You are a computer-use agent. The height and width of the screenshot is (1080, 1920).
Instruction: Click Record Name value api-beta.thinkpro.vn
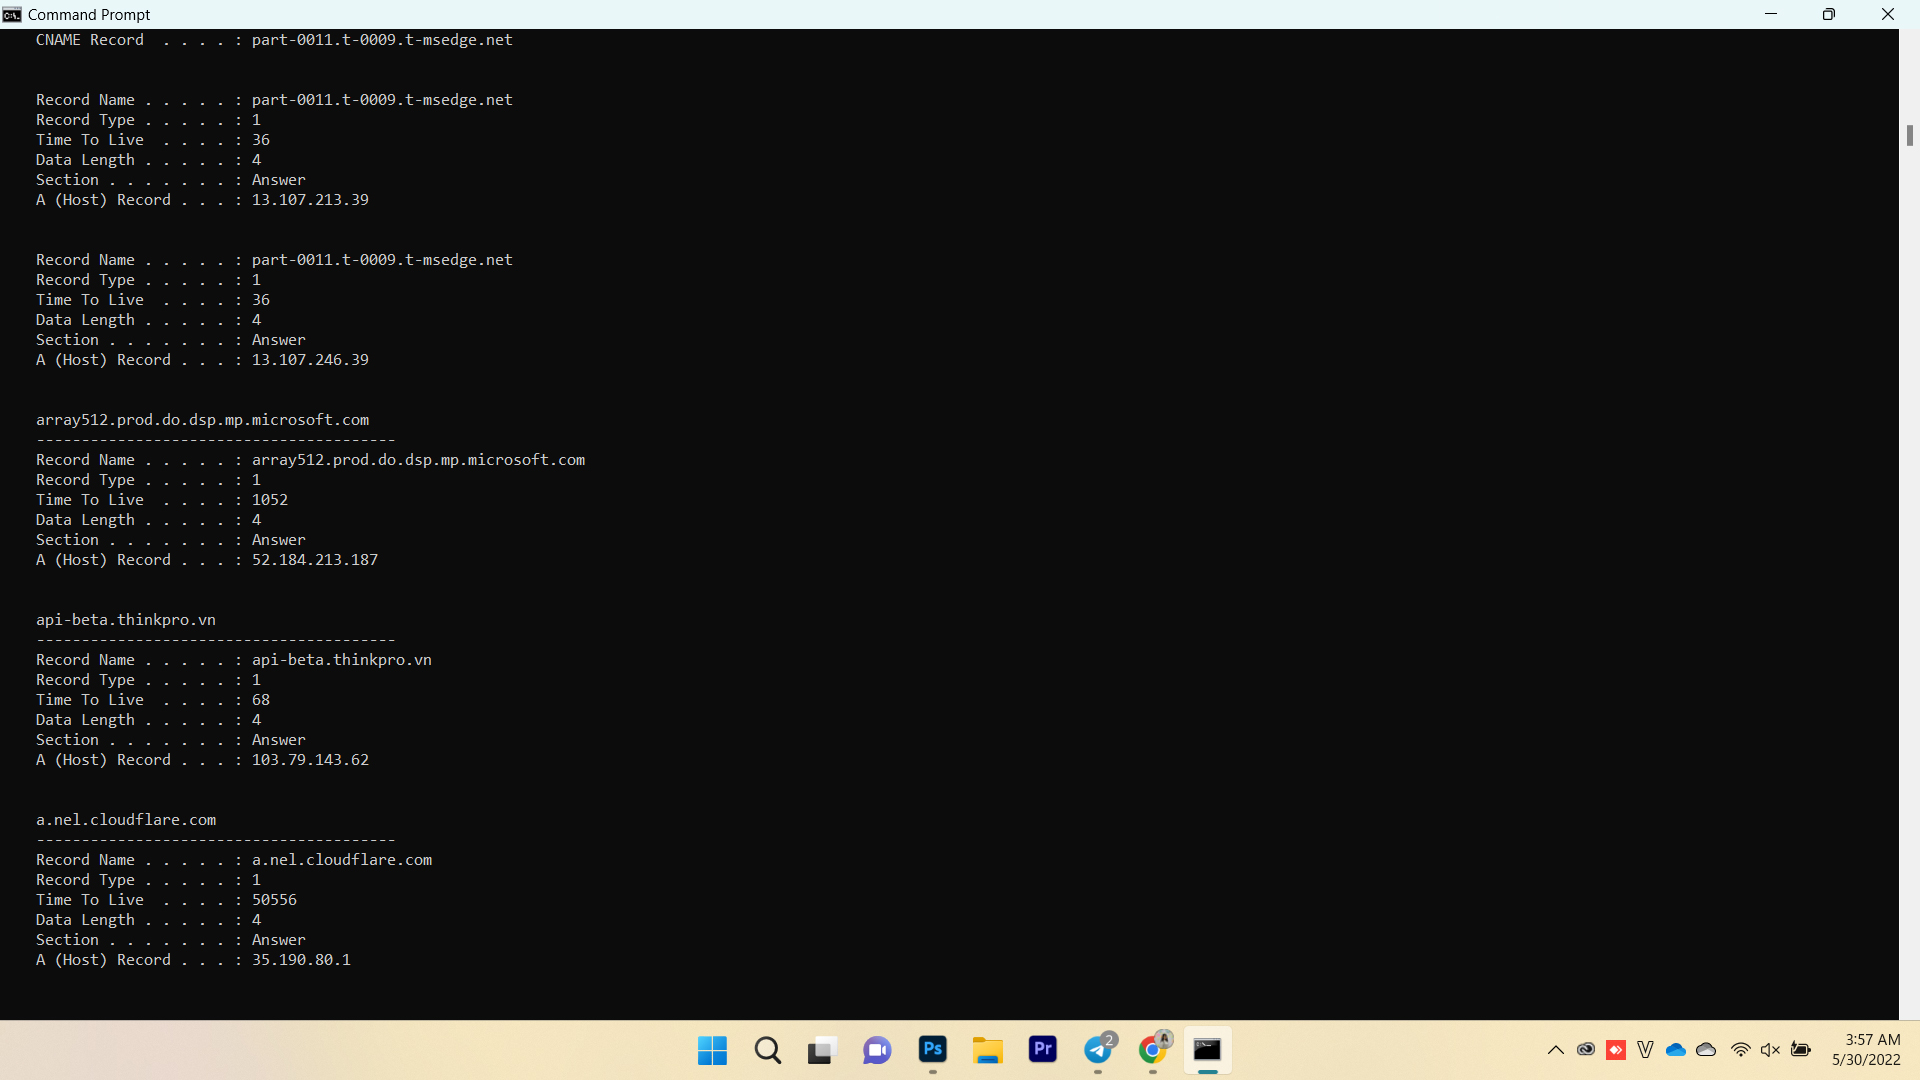[342, 660]
